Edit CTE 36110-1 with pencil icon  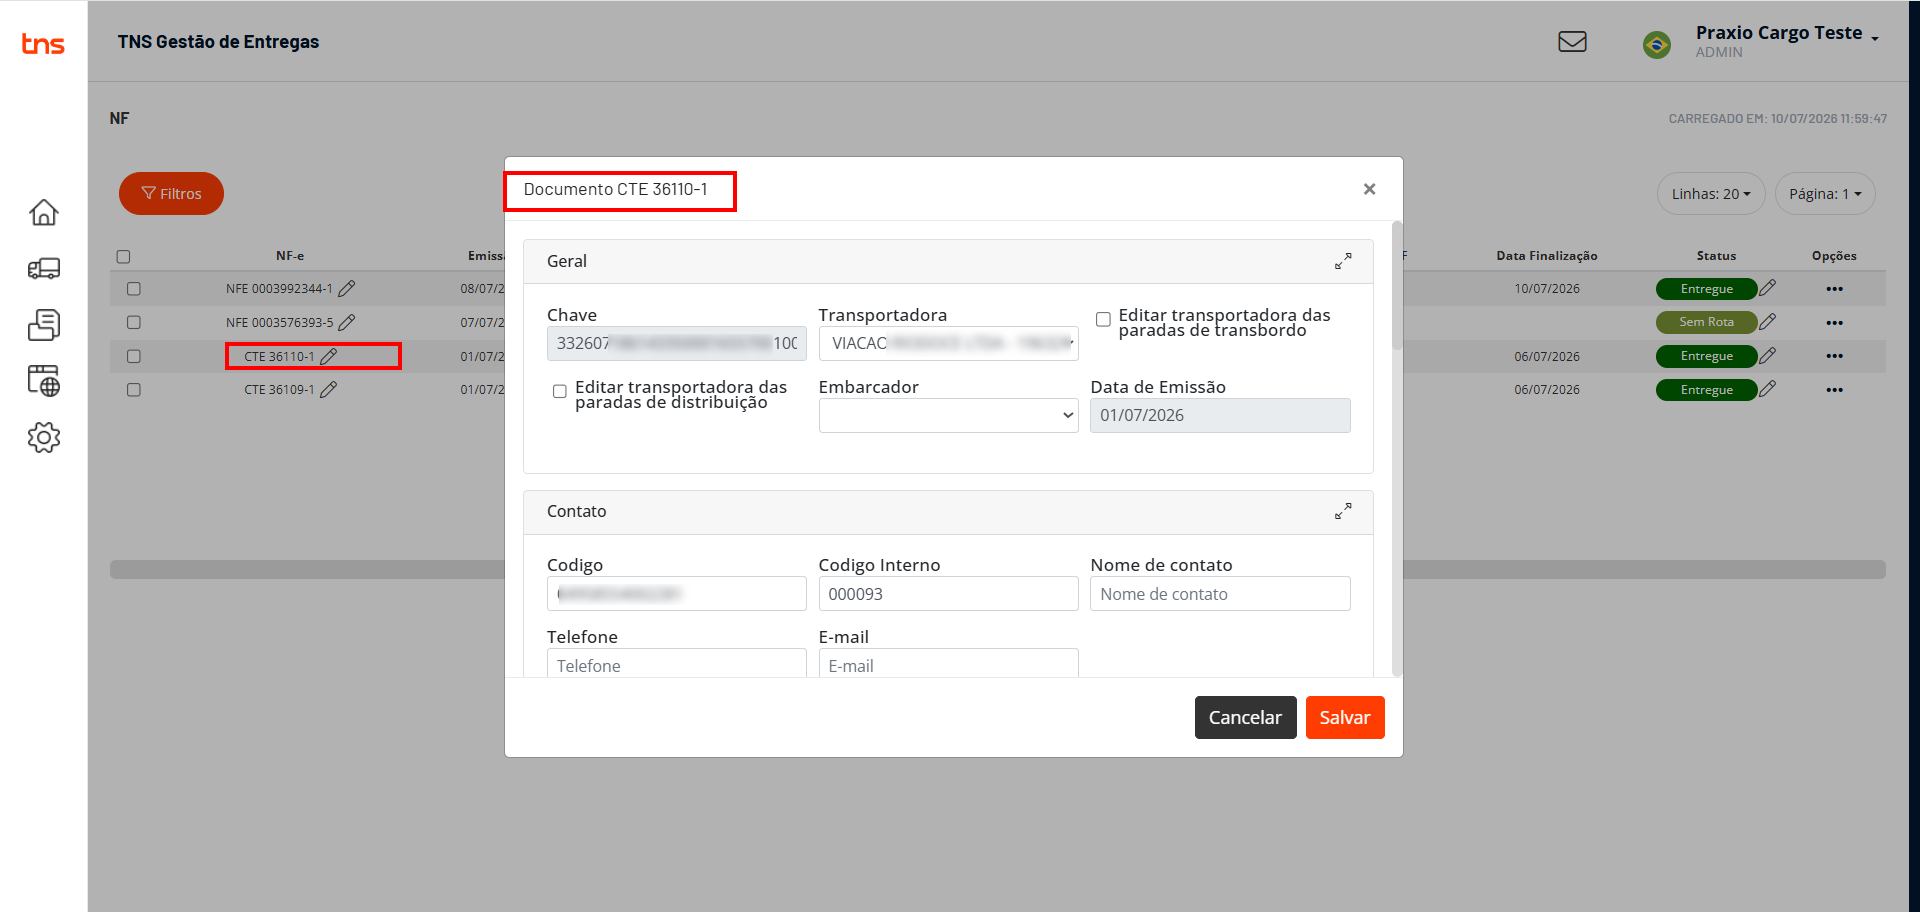tap(328, 357)
